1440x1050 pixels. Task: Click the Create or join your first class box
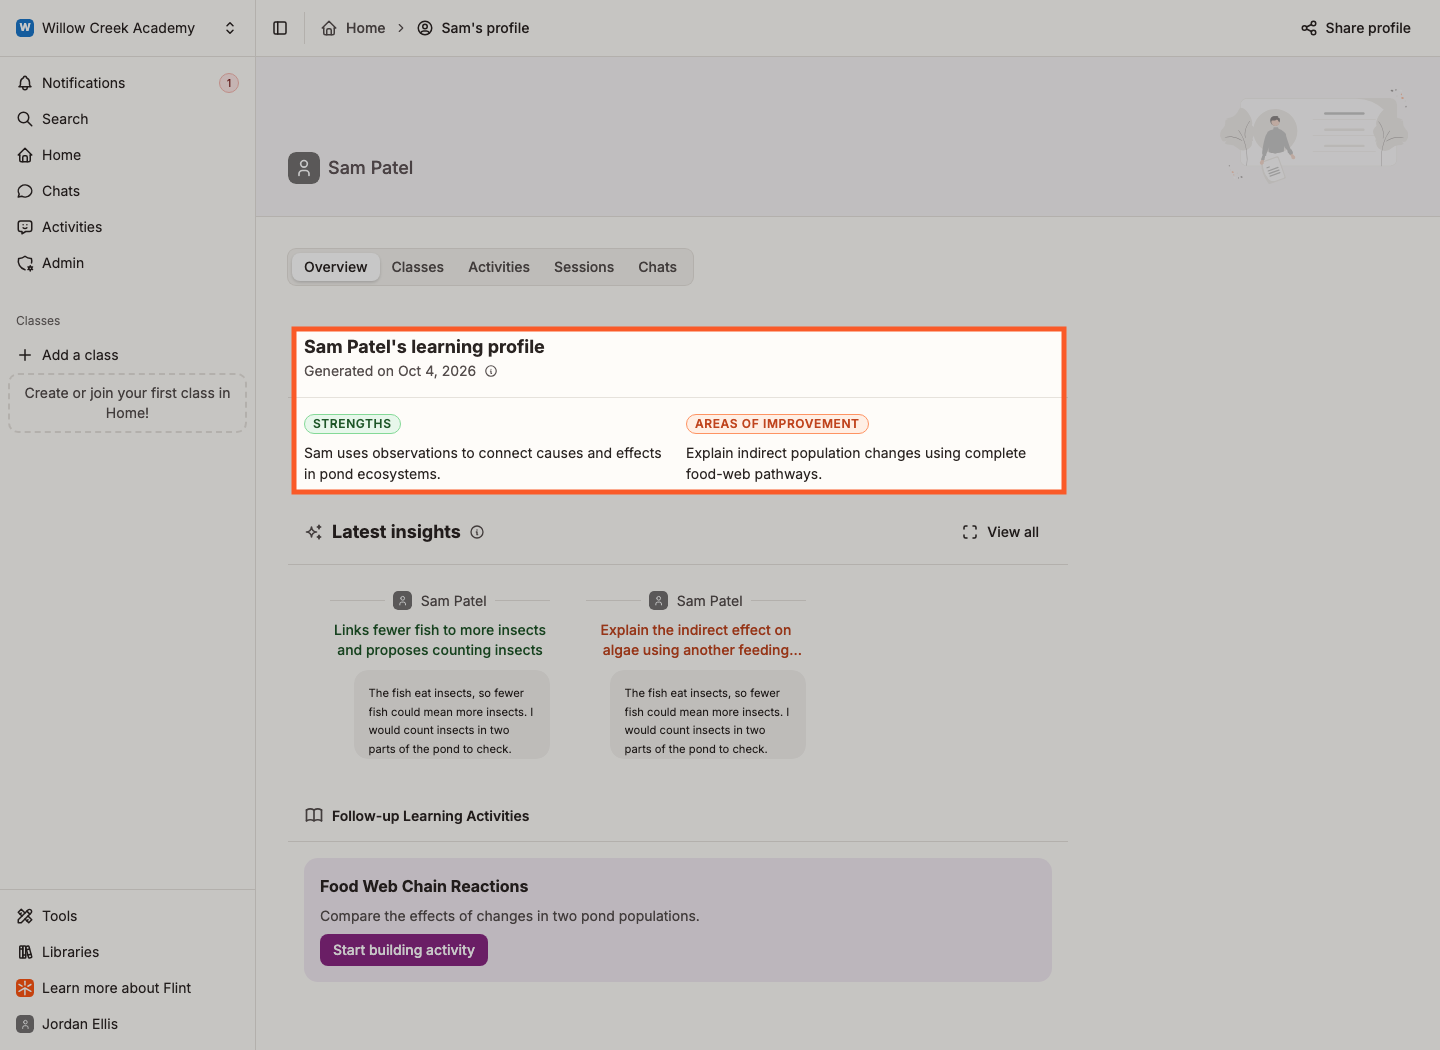pos(127,403)
